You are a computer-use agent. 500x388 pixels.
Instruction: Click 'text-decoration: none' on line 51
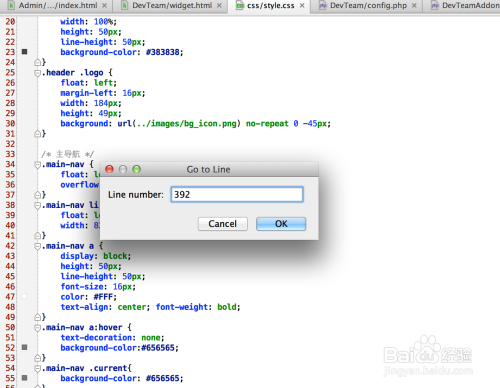[x=110, y=338]
